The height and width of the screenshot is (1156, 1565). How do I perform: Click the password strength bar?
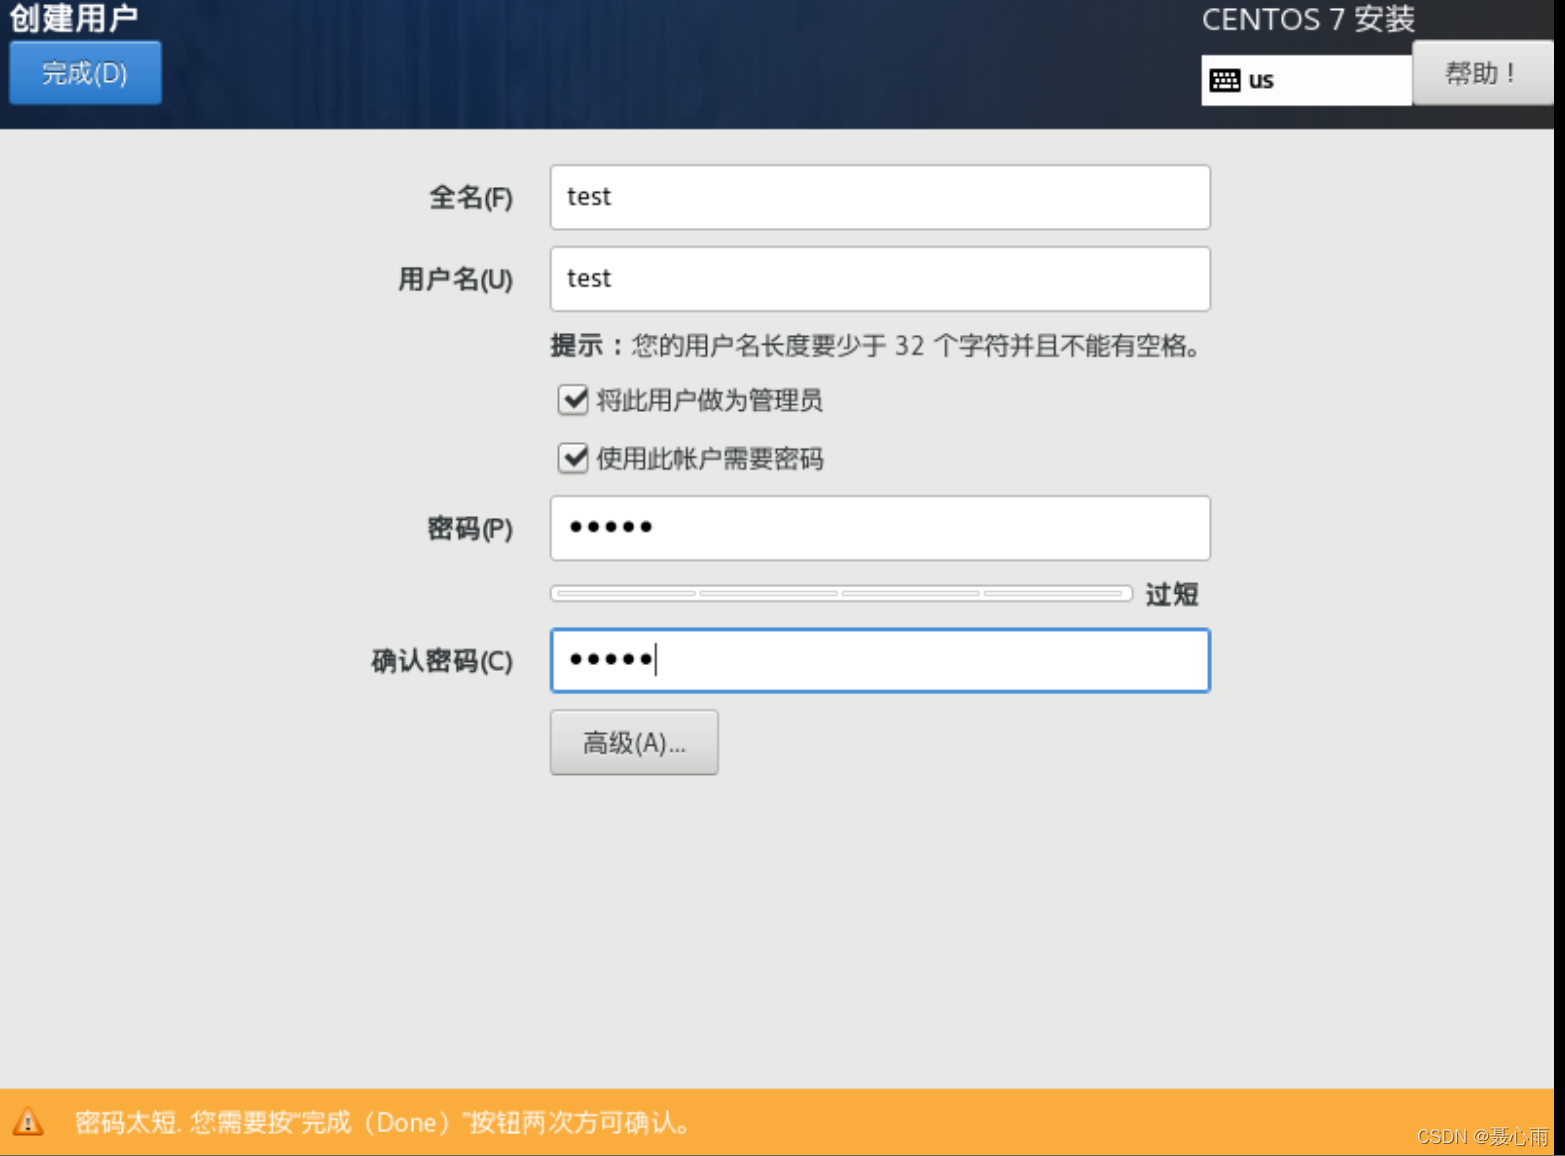point(841,594)
